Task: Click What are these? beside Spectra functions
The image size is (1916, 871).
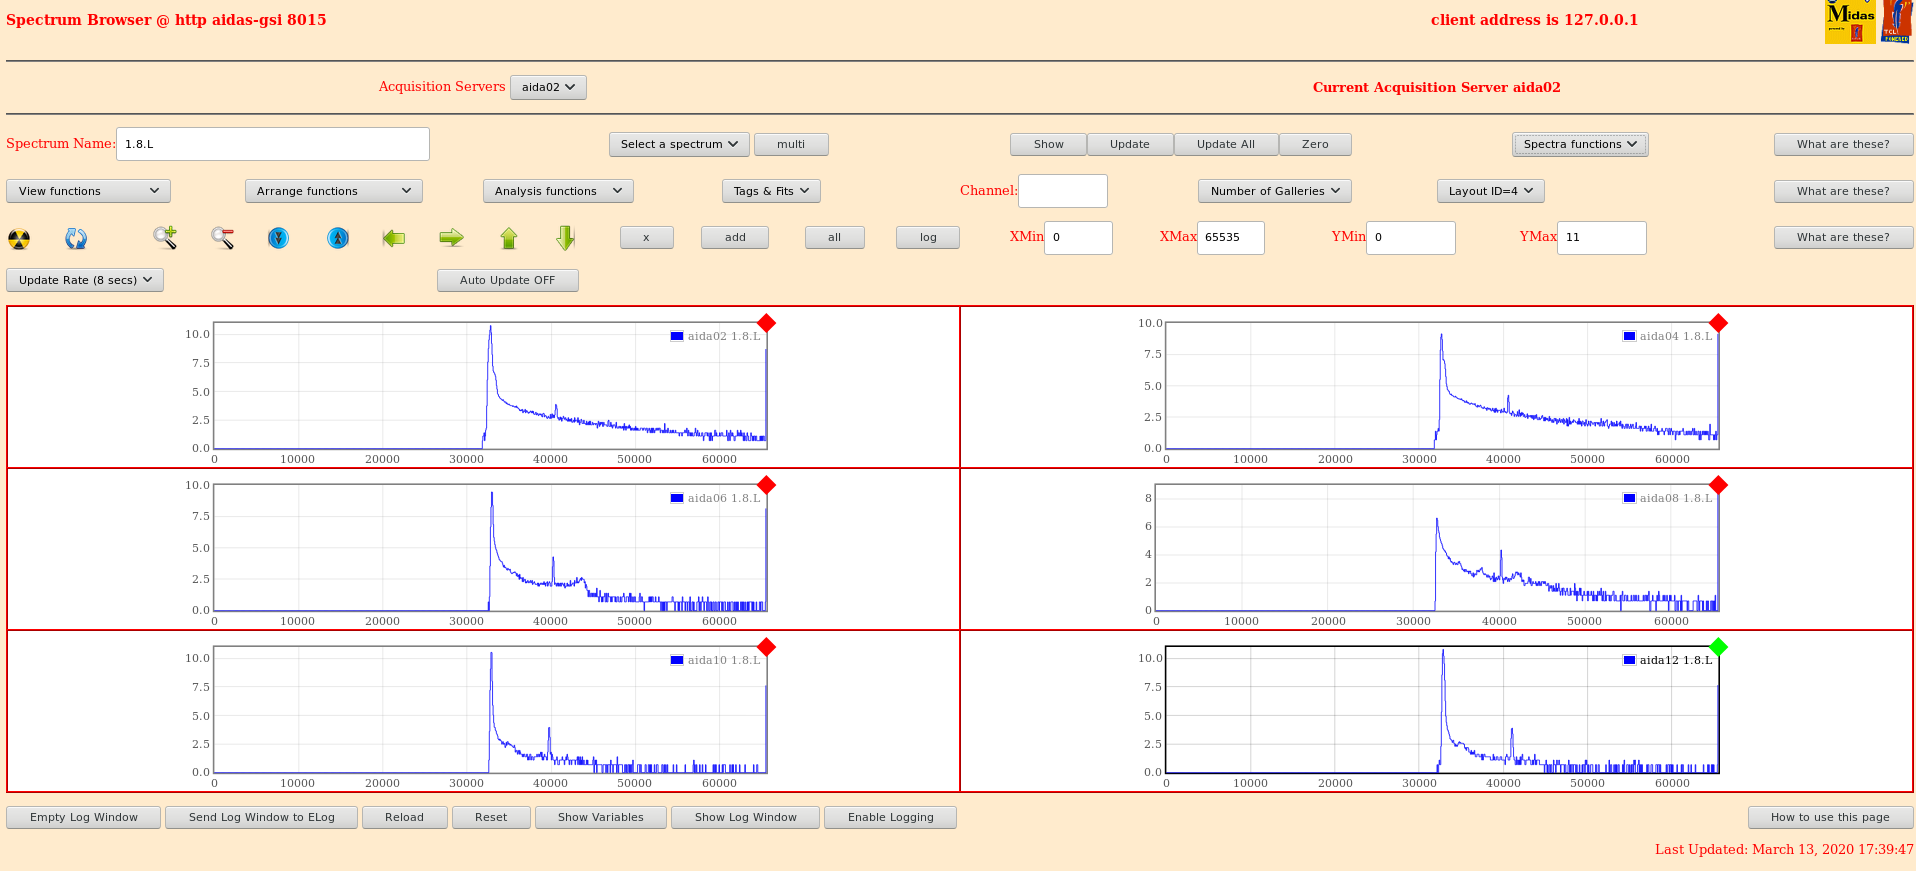Action: point(1843,145)
